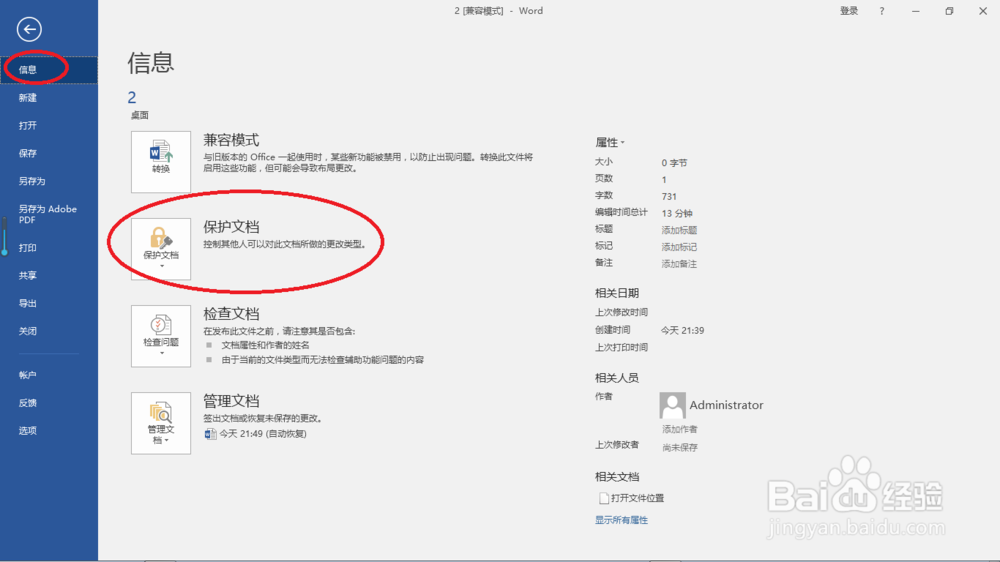Select the 打开 Open tab
The width and height of the screenshot is (1000, 562).
(x=49, y=126)
